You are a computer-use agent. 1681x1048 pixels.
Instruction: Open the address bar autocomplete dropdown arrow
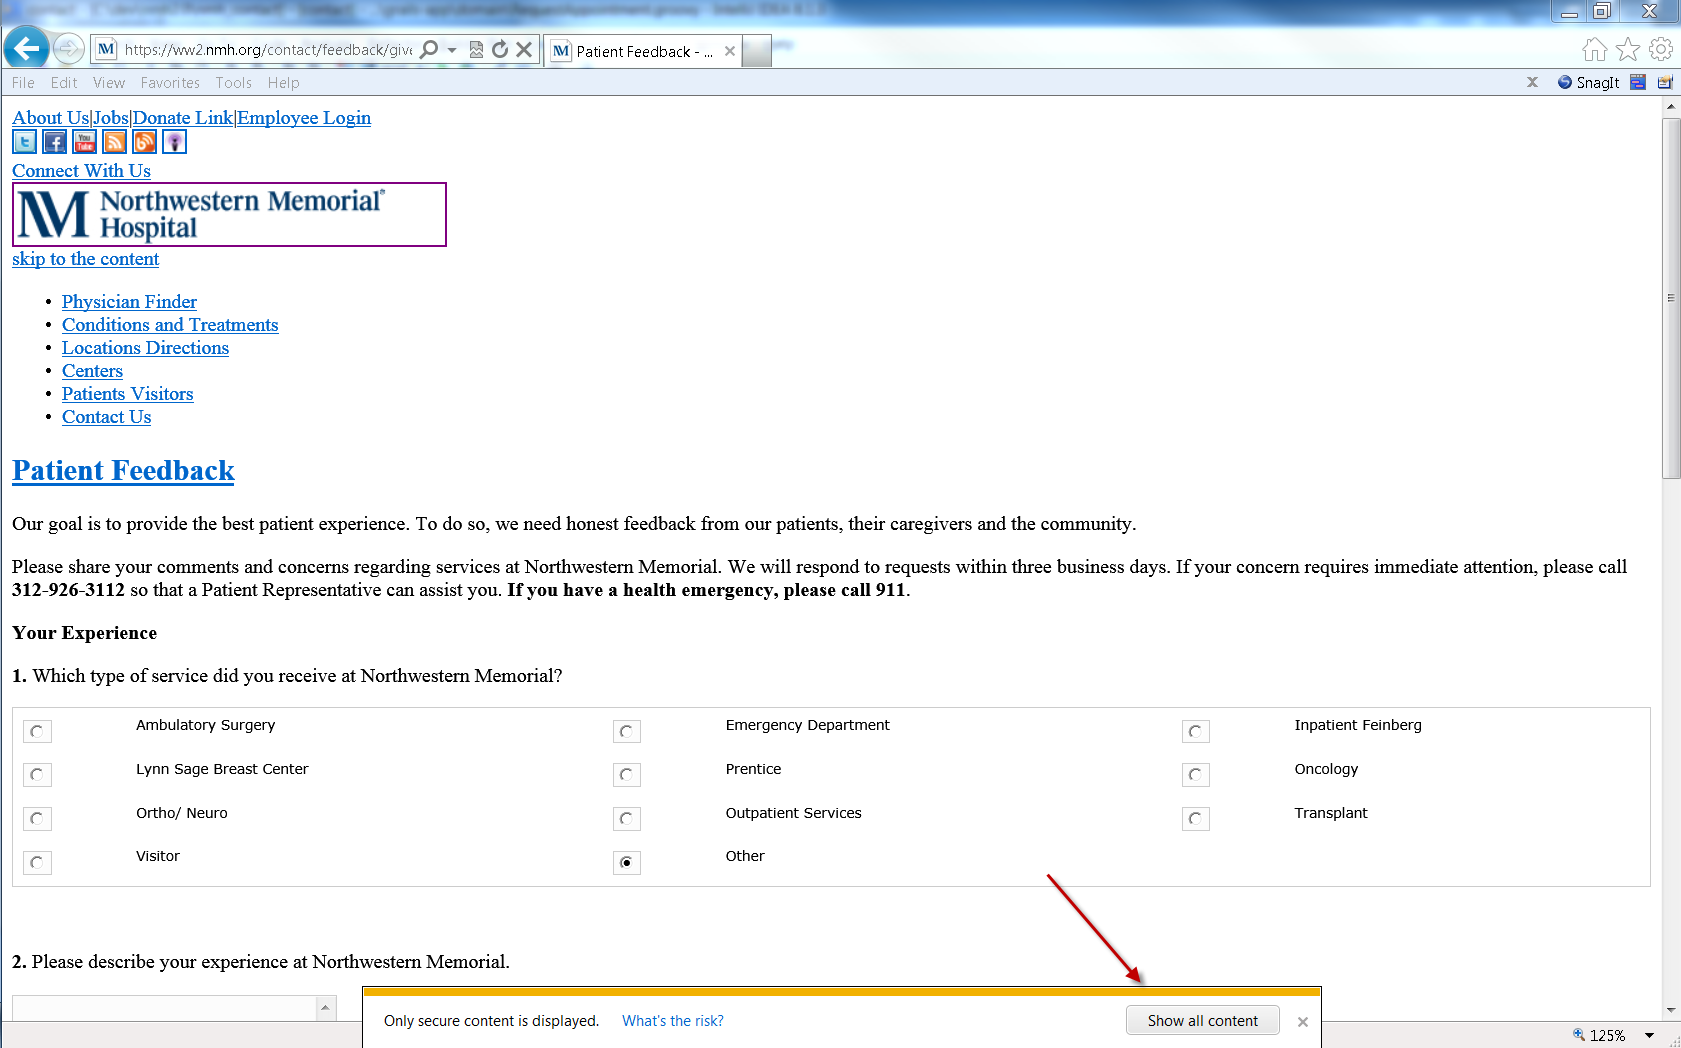[452, 50]
